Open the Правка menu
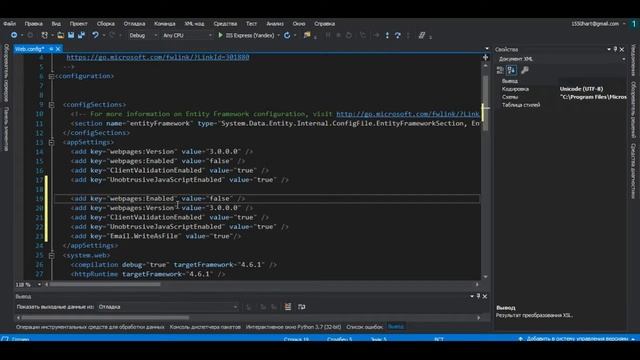The height and width of the screenshot is (360, 640). click(33, 24)
